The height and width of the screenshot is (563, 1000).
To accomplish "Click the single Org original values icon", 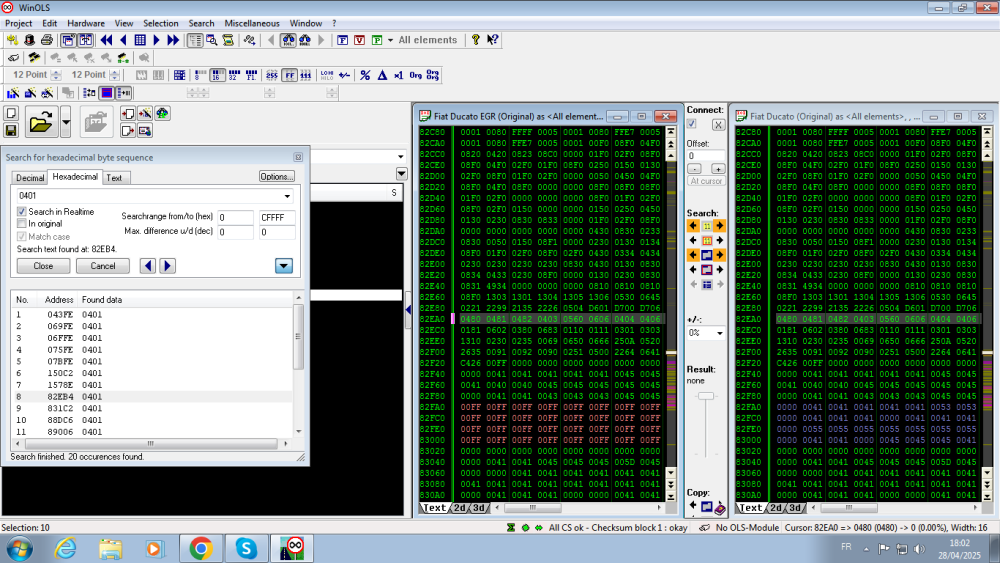I will point(416,75).
